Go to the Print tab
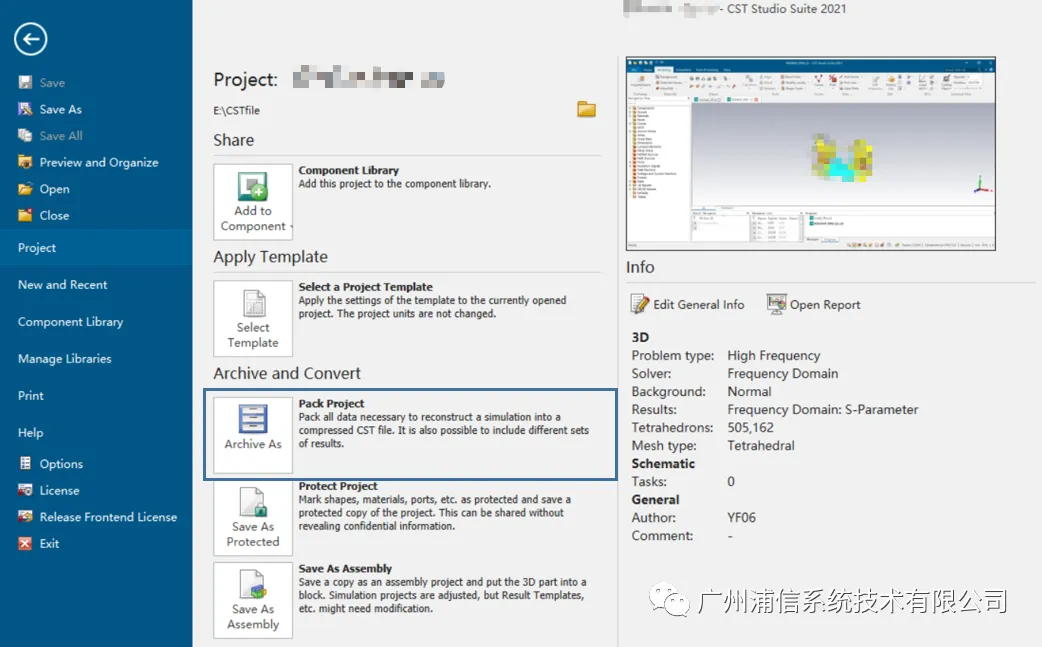The image size is (1042, 647). pyautogui.click(x=31, y=396)
